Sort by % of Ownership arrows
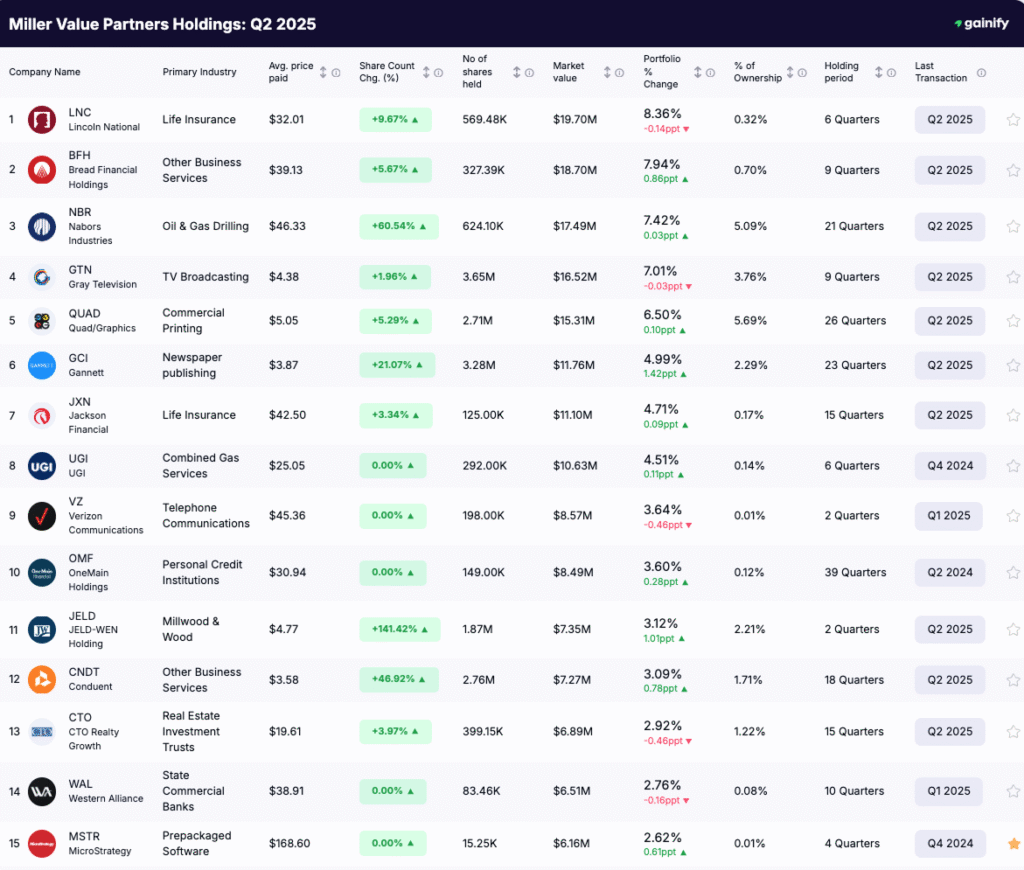1024x870 pixels. 790,72
